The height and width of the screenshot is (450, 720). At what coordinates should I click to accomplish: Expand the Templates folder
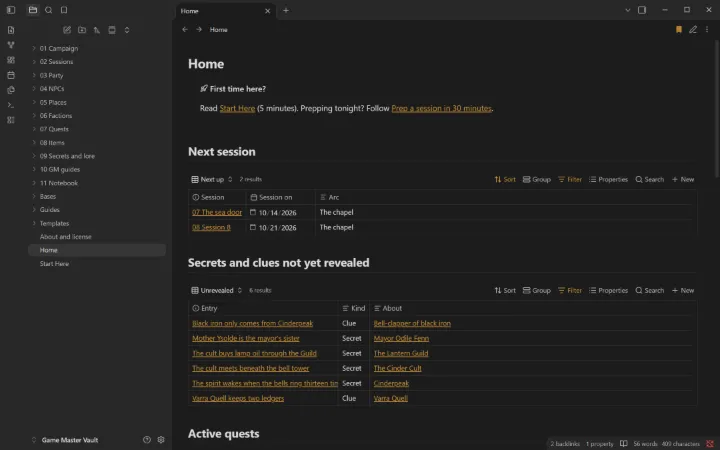[x=54, y=223]
